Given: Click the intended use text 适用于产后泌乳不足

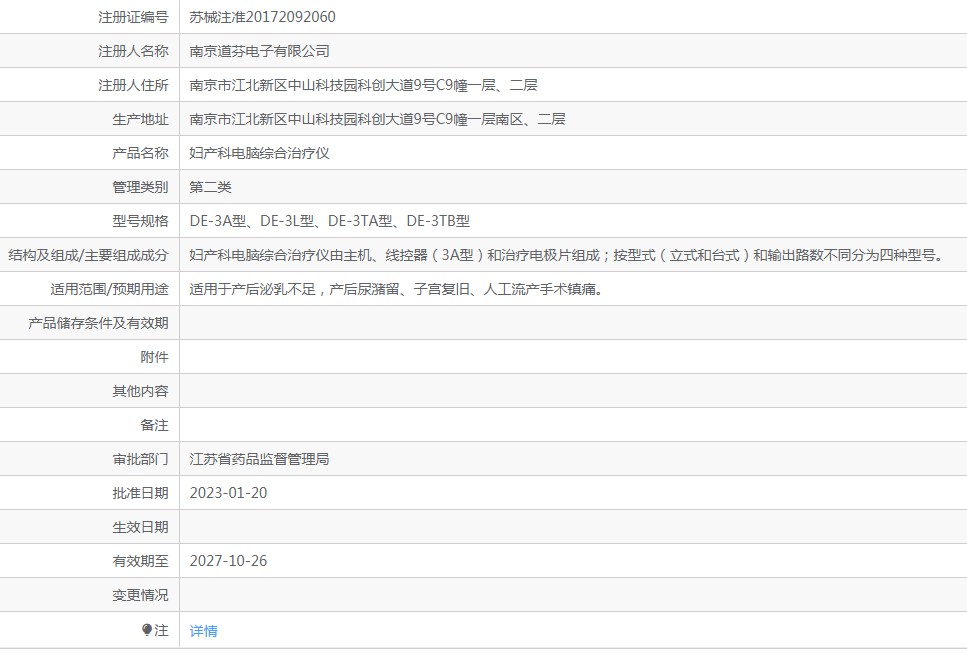Looking at the screenshot, I should (252, 289).
